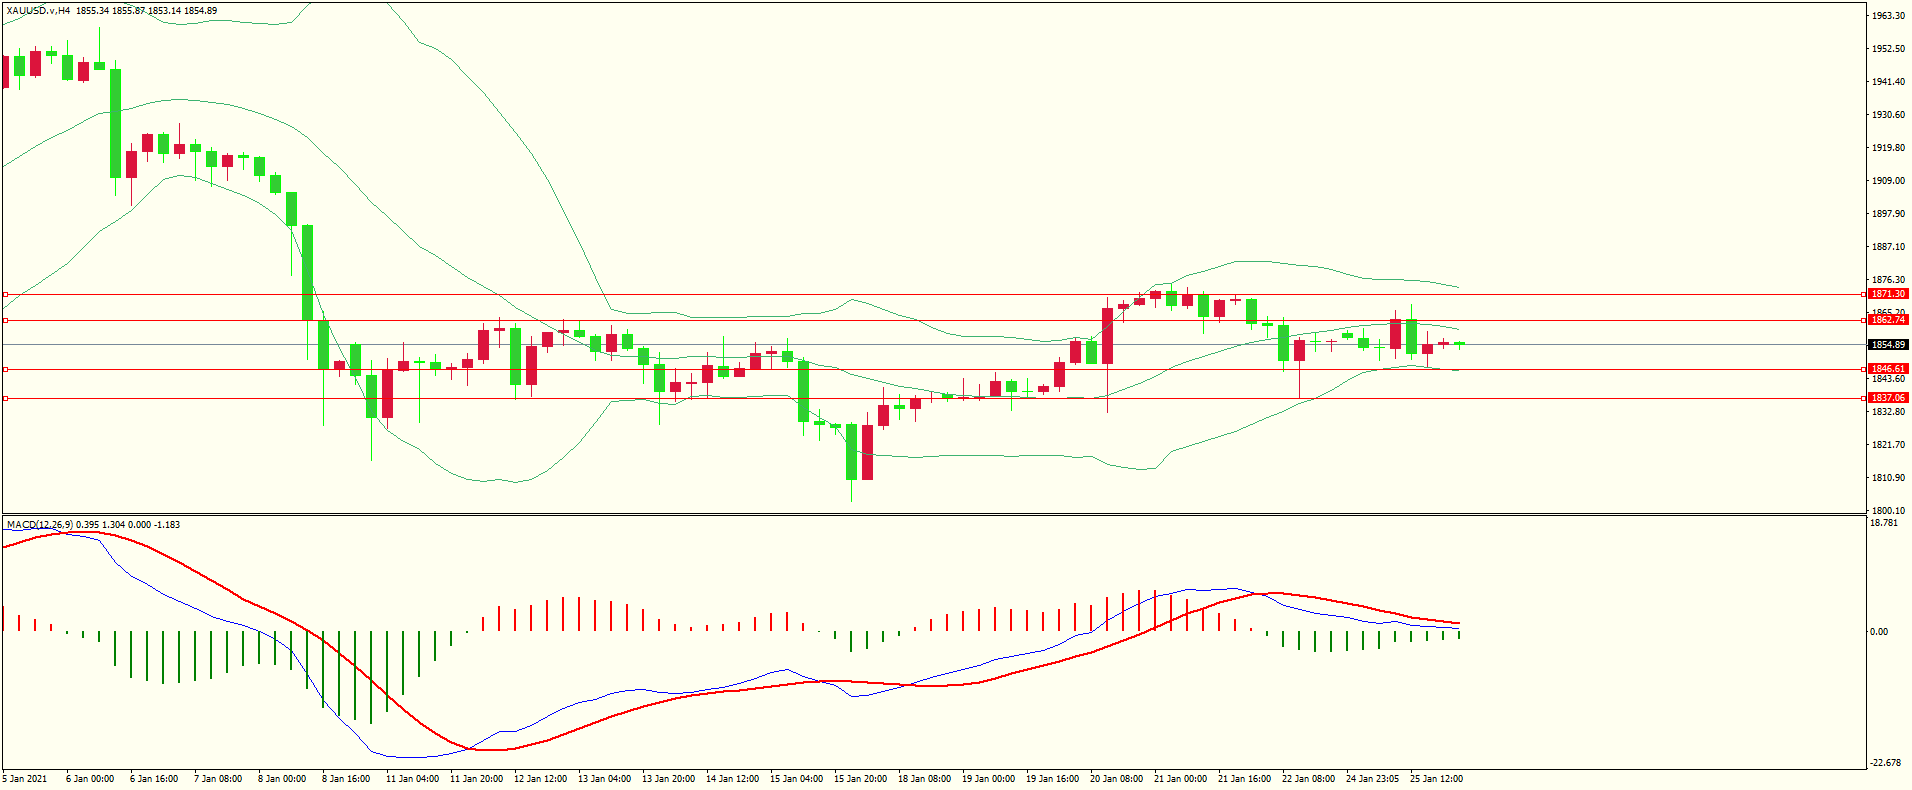Viewport: 1912px width, 790px height.
Task: Select the dark horizontal line at 1846.61
Action: pyautogui.click(x=934, y=369)
